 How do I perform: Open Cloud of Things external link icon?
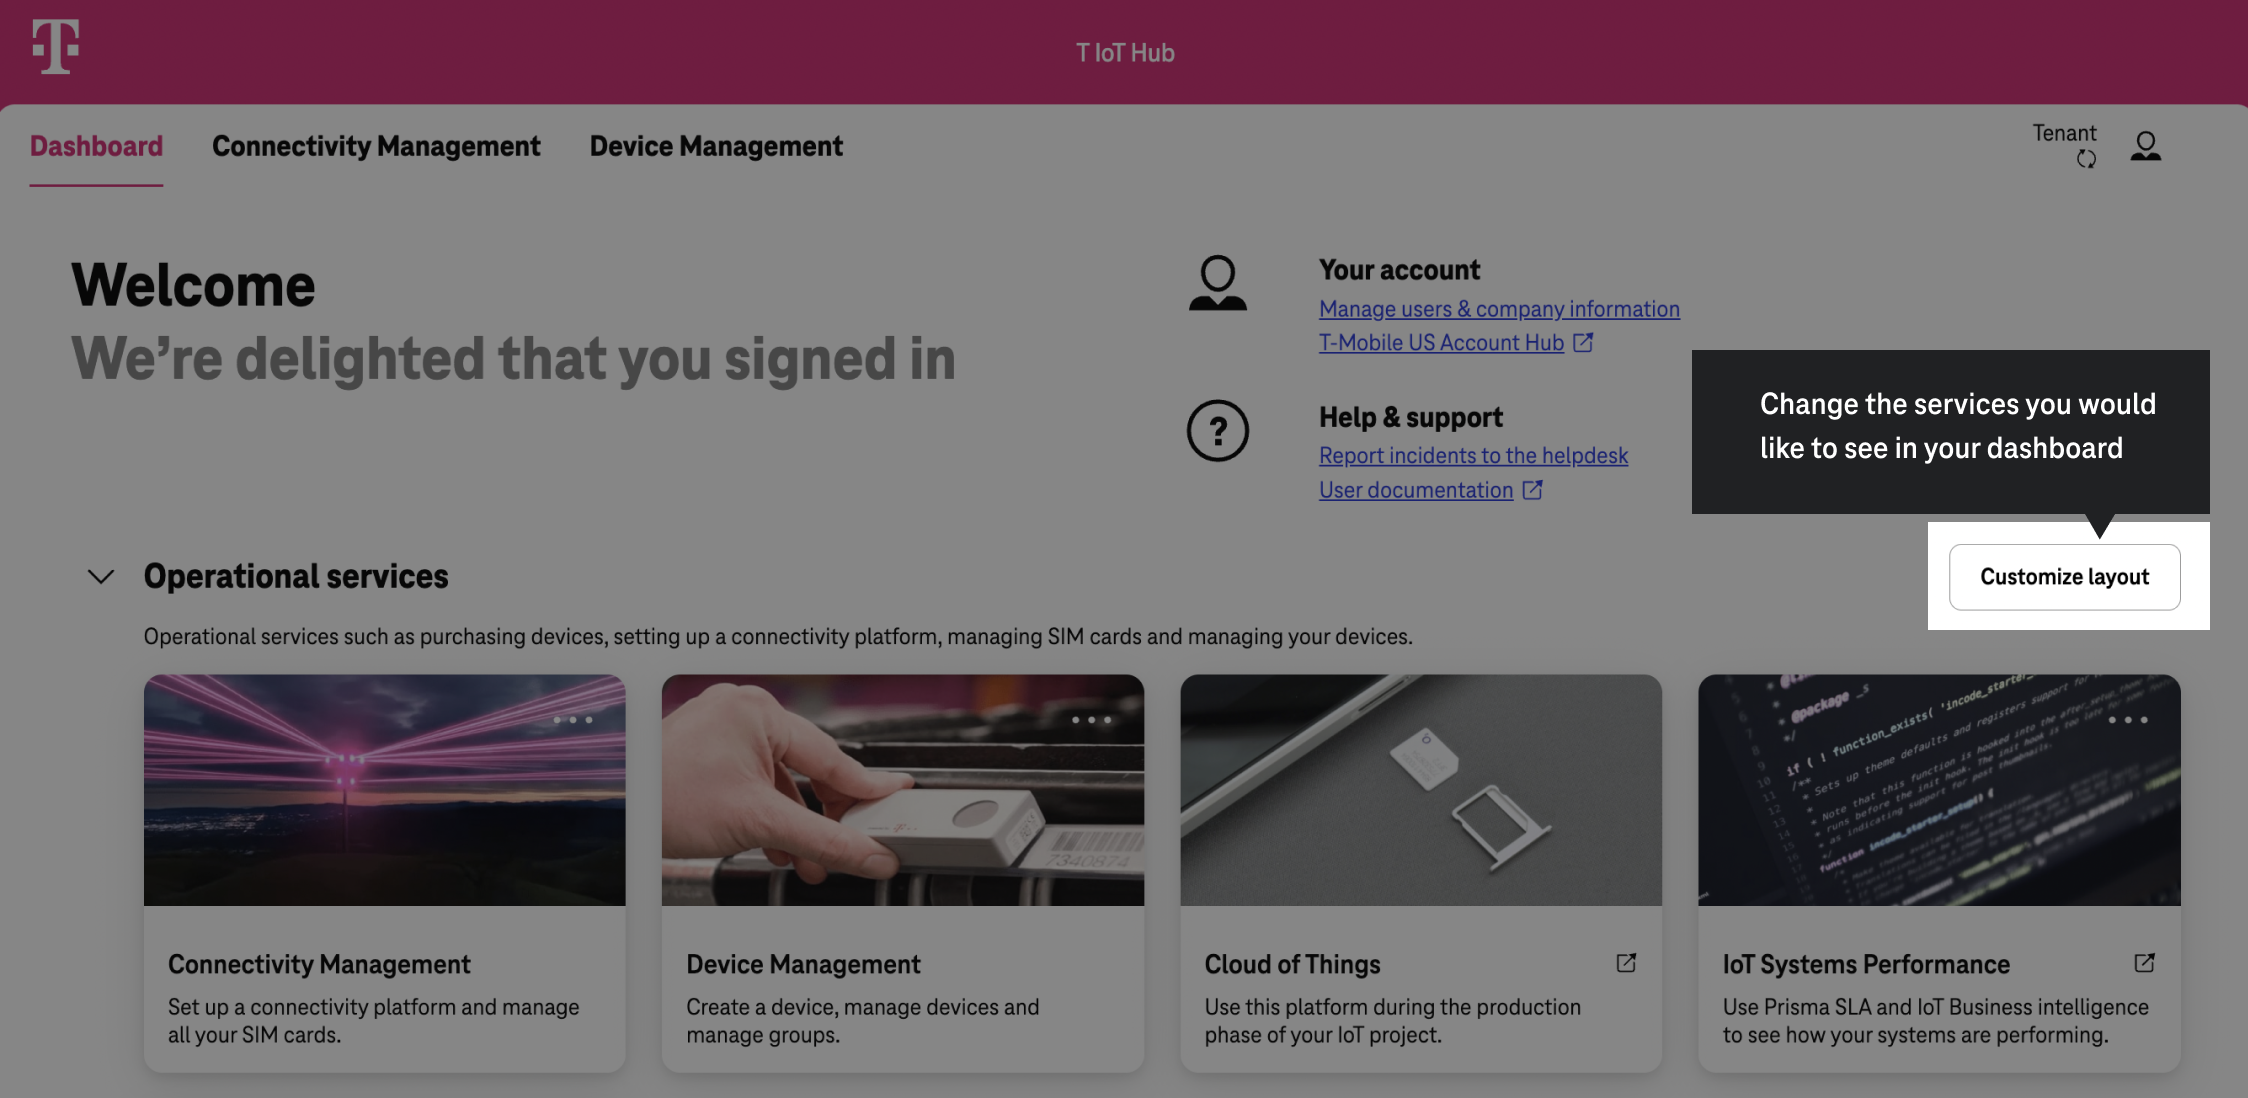coord(1626,963)
